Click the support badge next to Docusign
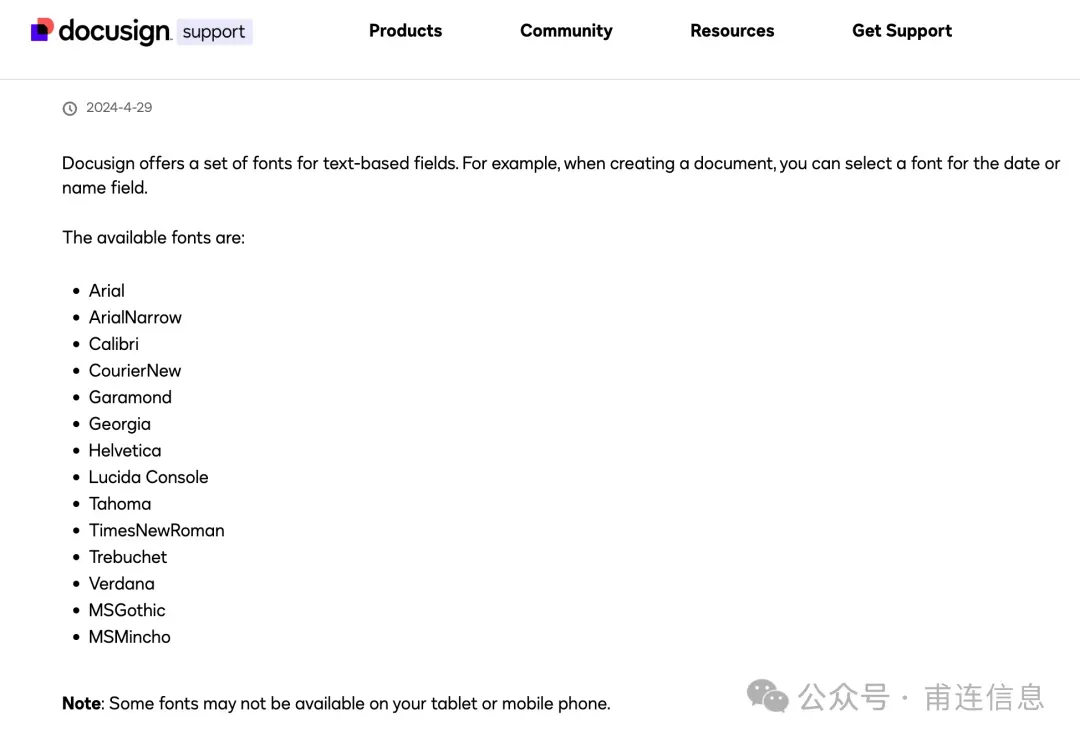1080x741 pixels. point(214,32)
